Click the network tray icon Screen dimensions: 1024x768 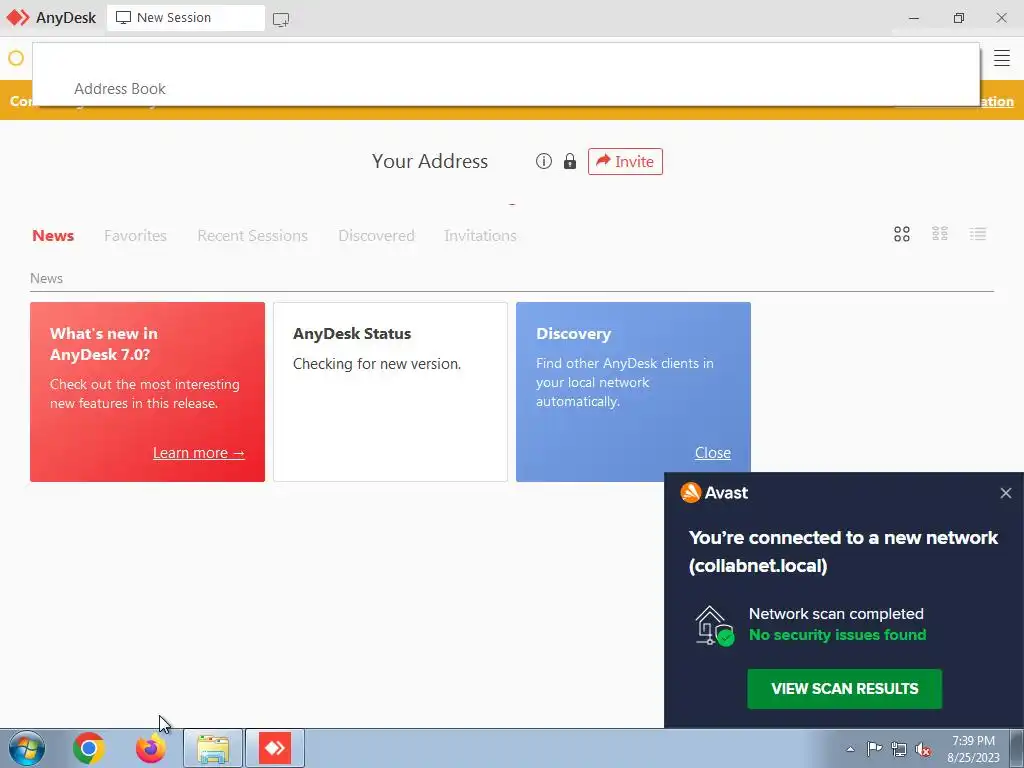click(899, 749)
